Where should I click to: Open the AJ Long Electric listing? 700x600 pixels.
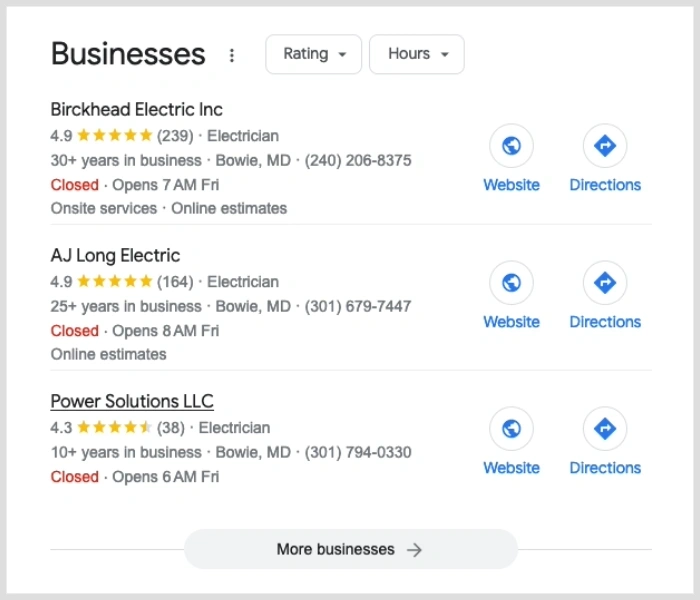point(115,255)
